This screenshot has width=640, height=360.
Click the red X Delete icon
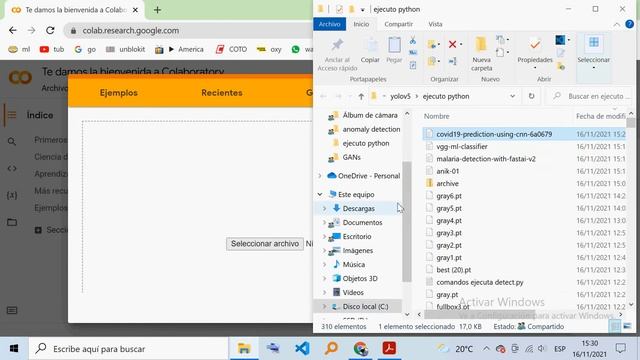click(452, 44)
